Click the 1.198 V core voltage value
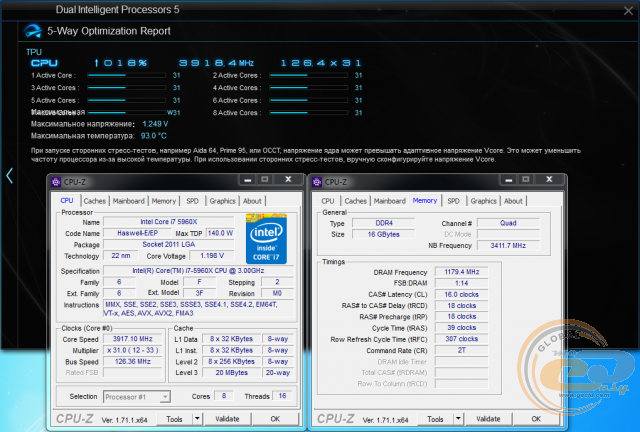Viewport: 640px width, 432px height. pos(212,256)
